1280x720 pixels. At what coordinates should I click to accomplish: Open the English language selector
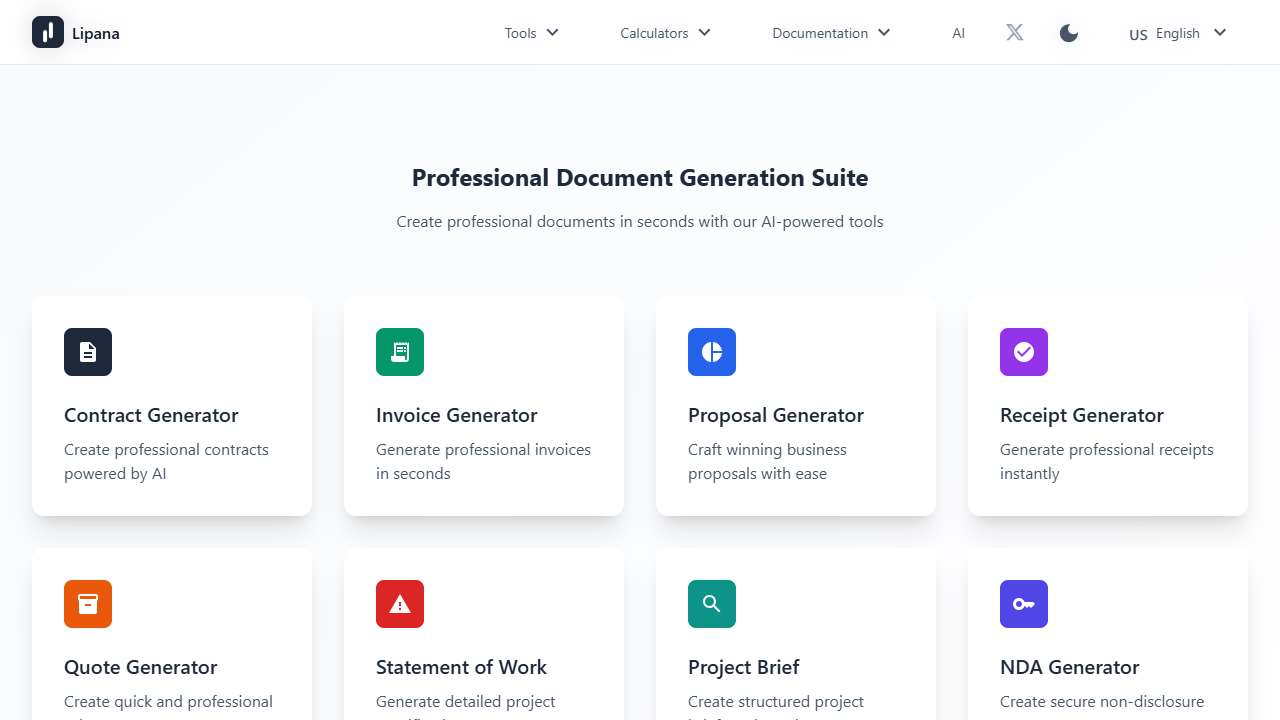coord(1177,33)
